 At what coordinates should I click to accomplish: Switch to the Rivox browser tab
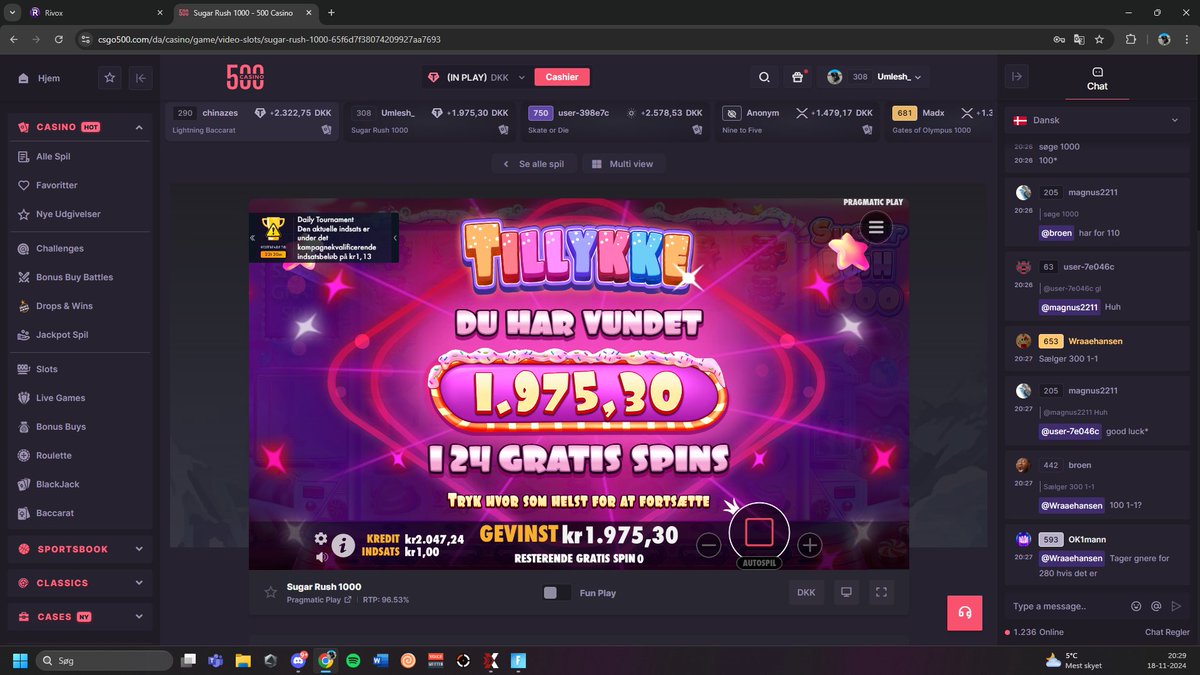click(95, 12)
